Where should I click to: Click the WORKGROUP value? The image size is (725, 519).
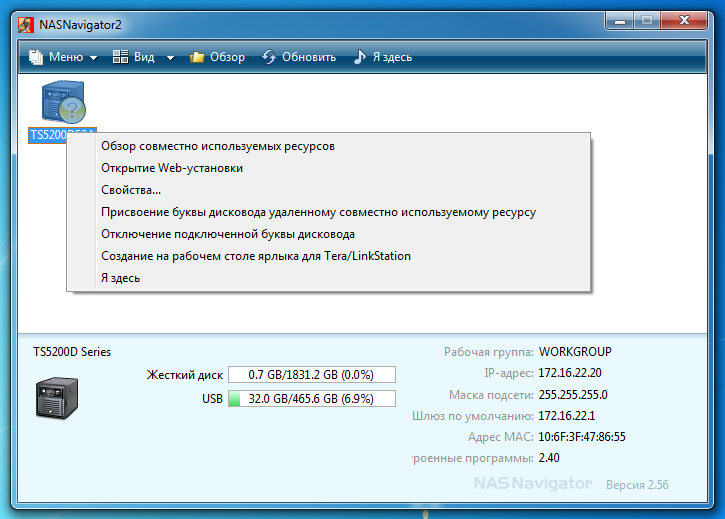click(575, 352)
